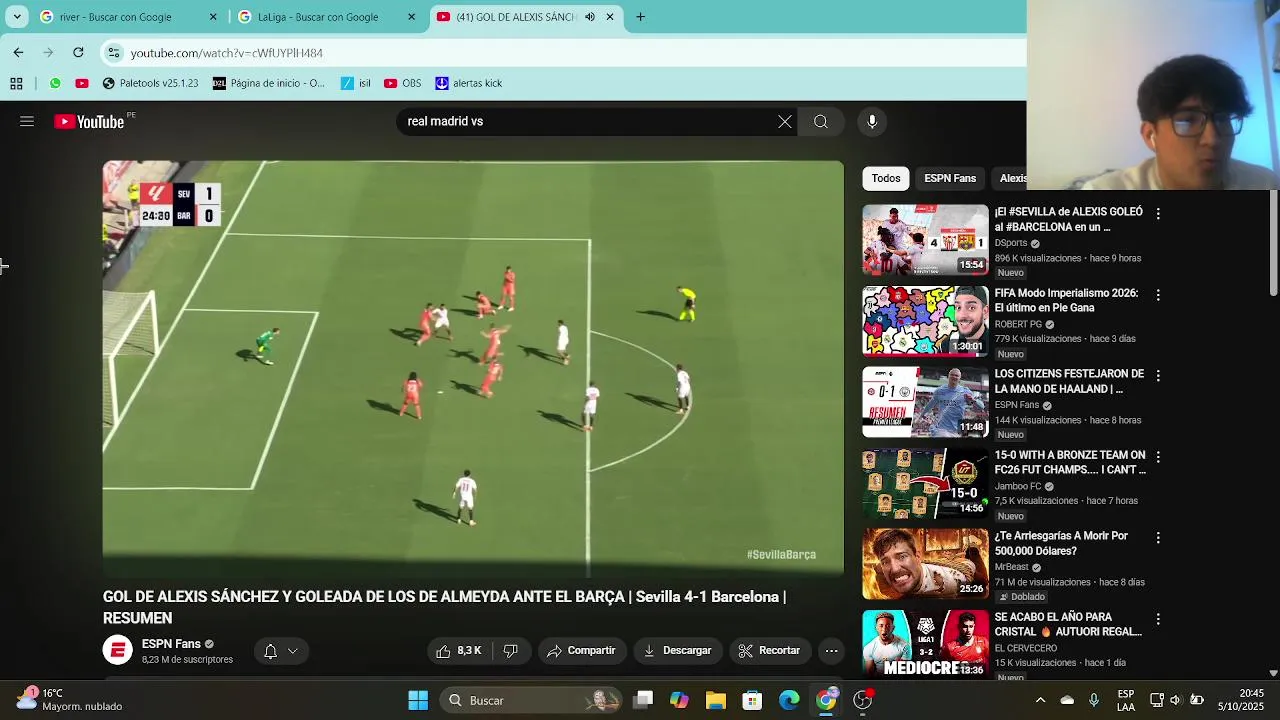Viewport: 1280px width, 720px height.
Task: Open Paletools v25.1.23 bookmark
Action: (x=151, y=83)
